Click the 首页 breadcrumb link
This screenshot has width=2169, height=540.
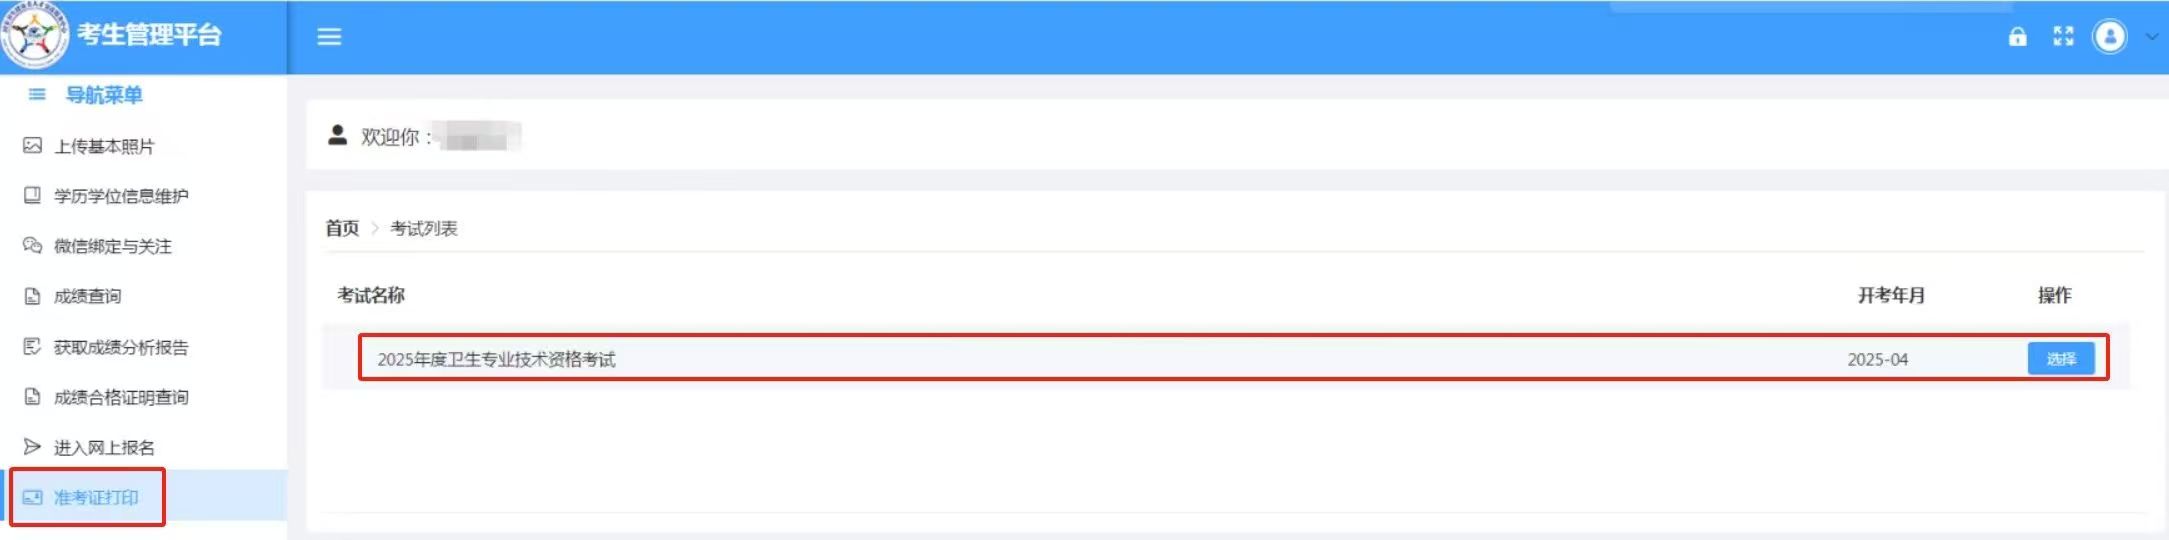(342, 228)
